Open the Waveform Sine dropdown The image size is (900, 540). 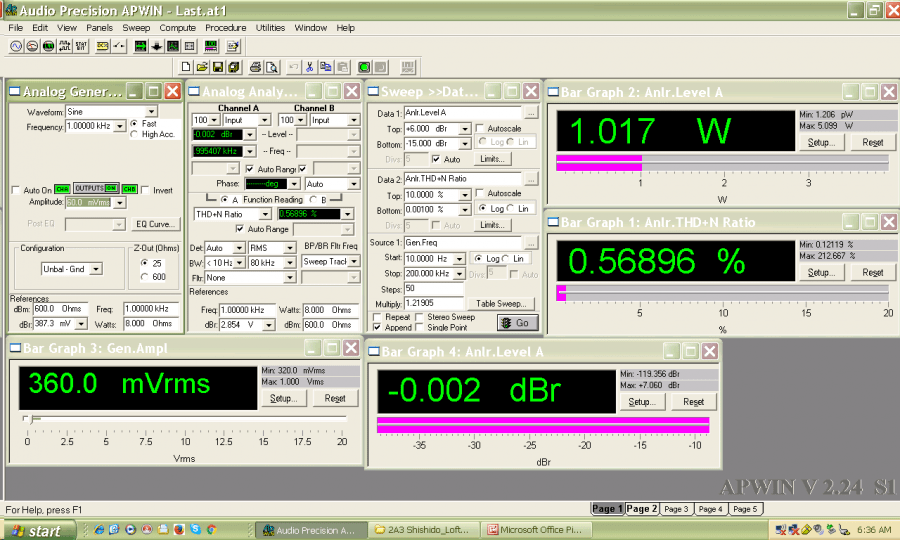pyautogui.click(x=151, y=111)
